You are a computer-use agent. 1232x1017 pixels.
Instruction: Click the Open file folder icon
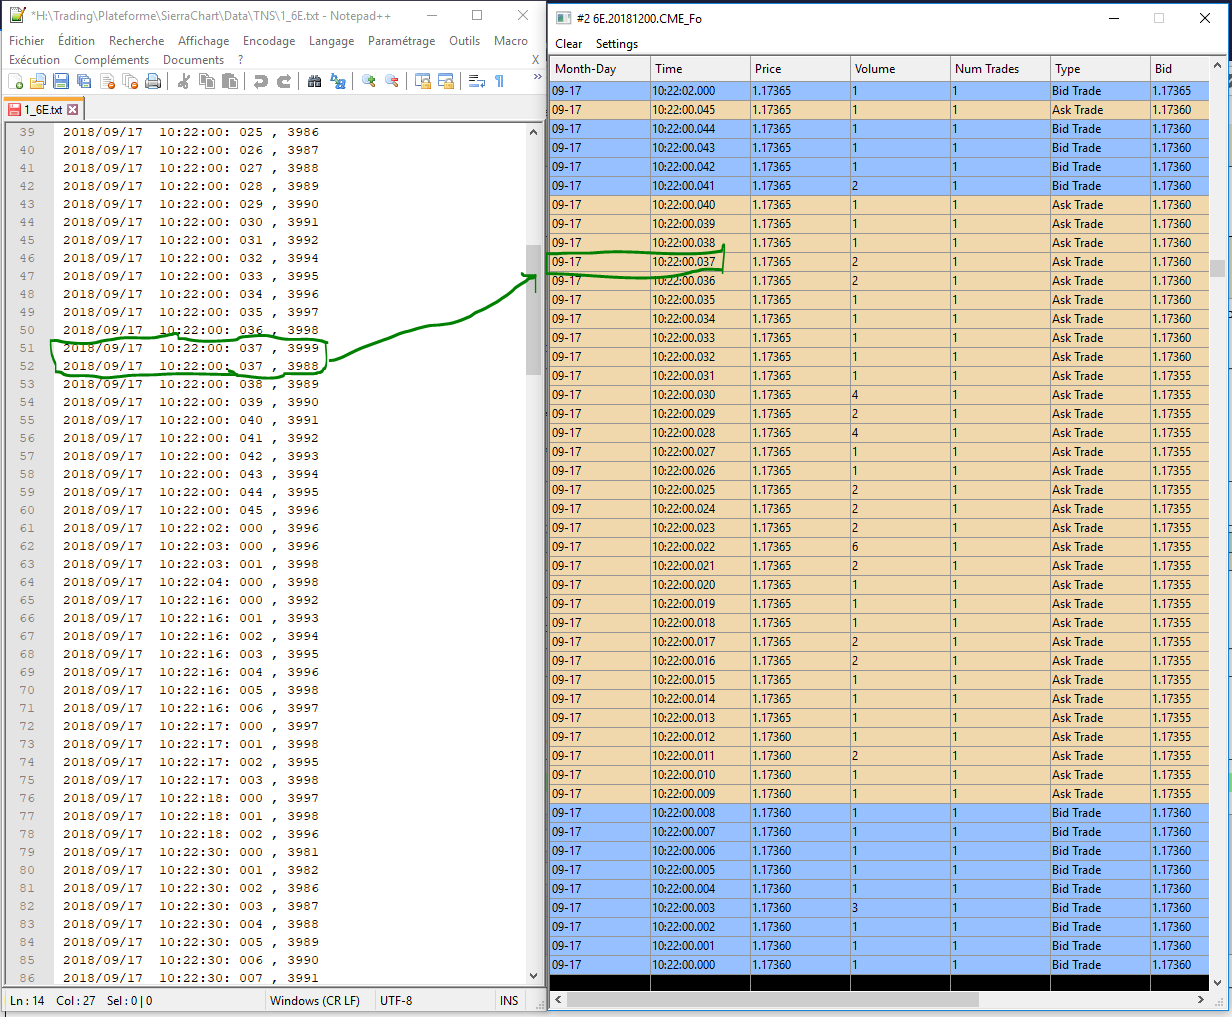(38, 82)
